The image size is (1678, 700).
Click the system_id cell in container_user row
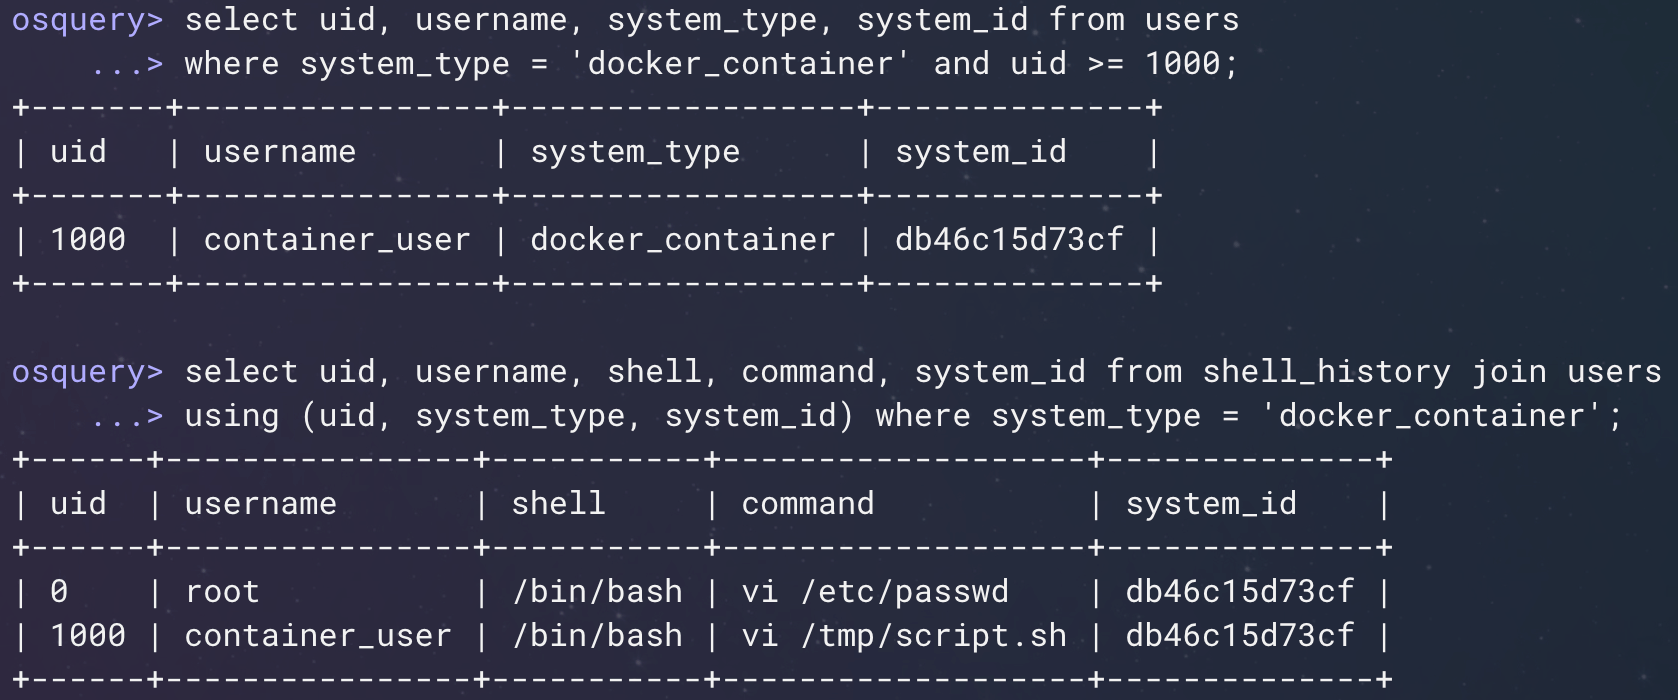tap(1240, 636)
